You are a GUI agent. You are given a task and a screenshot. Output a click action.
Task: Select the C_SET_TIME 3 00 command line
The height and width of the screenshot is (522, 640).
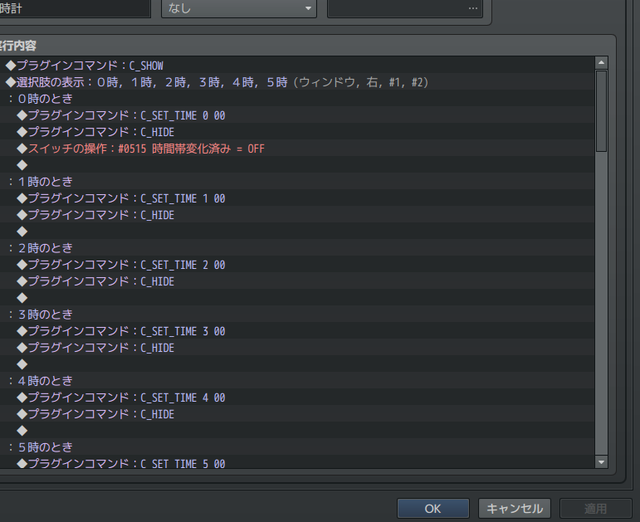tap(297, 331)
